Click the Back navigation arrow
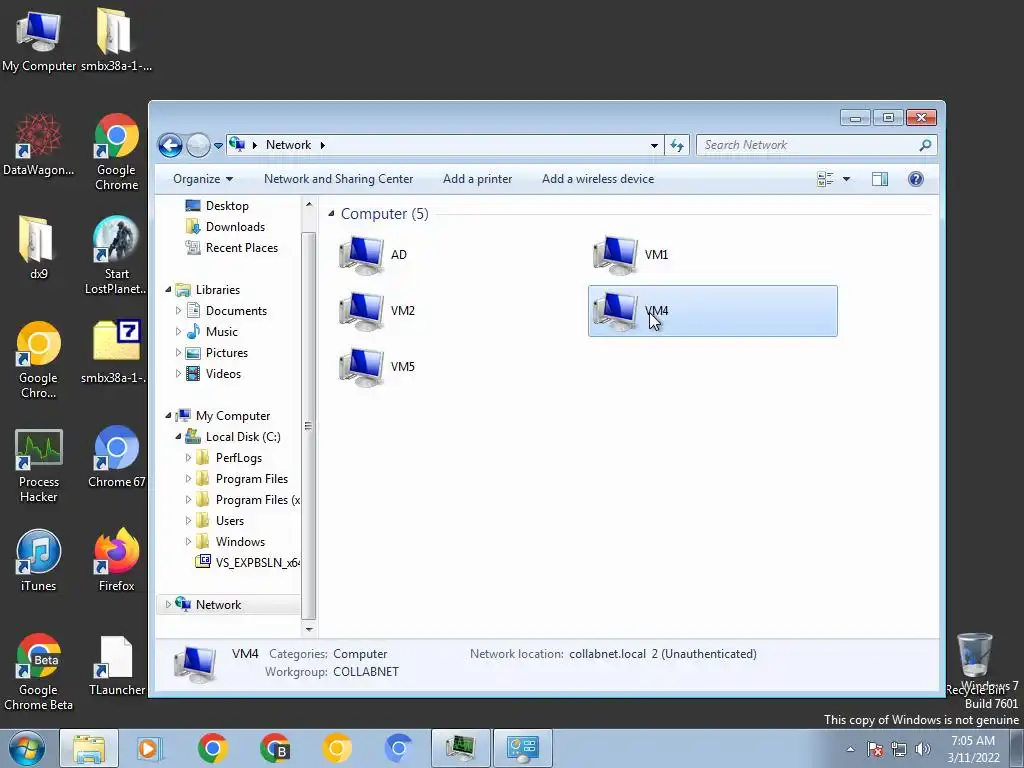Viewport: 1024px width, 768px height. pos(170,145)
